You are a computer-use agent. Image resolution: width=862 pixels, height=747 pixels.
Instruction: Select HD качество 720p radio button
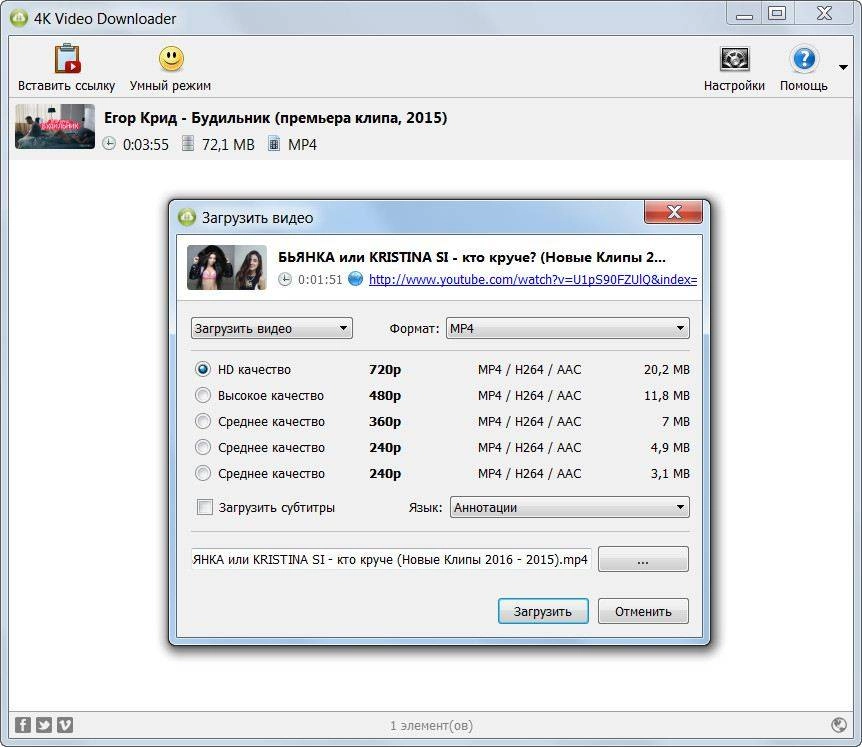coord(203,369)
